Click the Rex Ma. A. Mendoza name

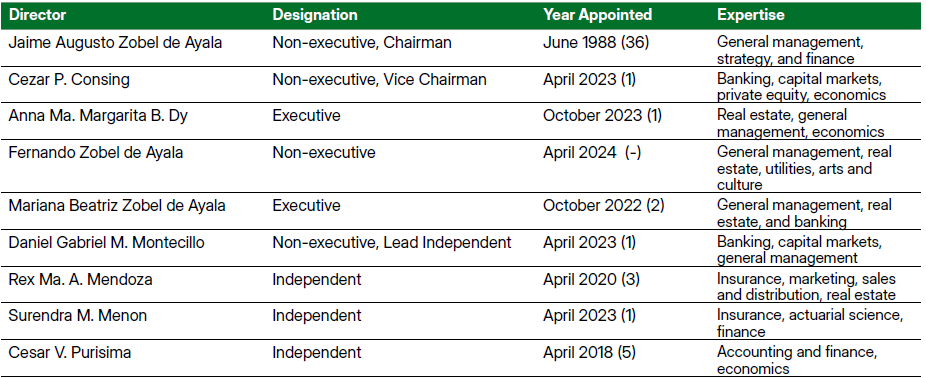click(80, 279)
